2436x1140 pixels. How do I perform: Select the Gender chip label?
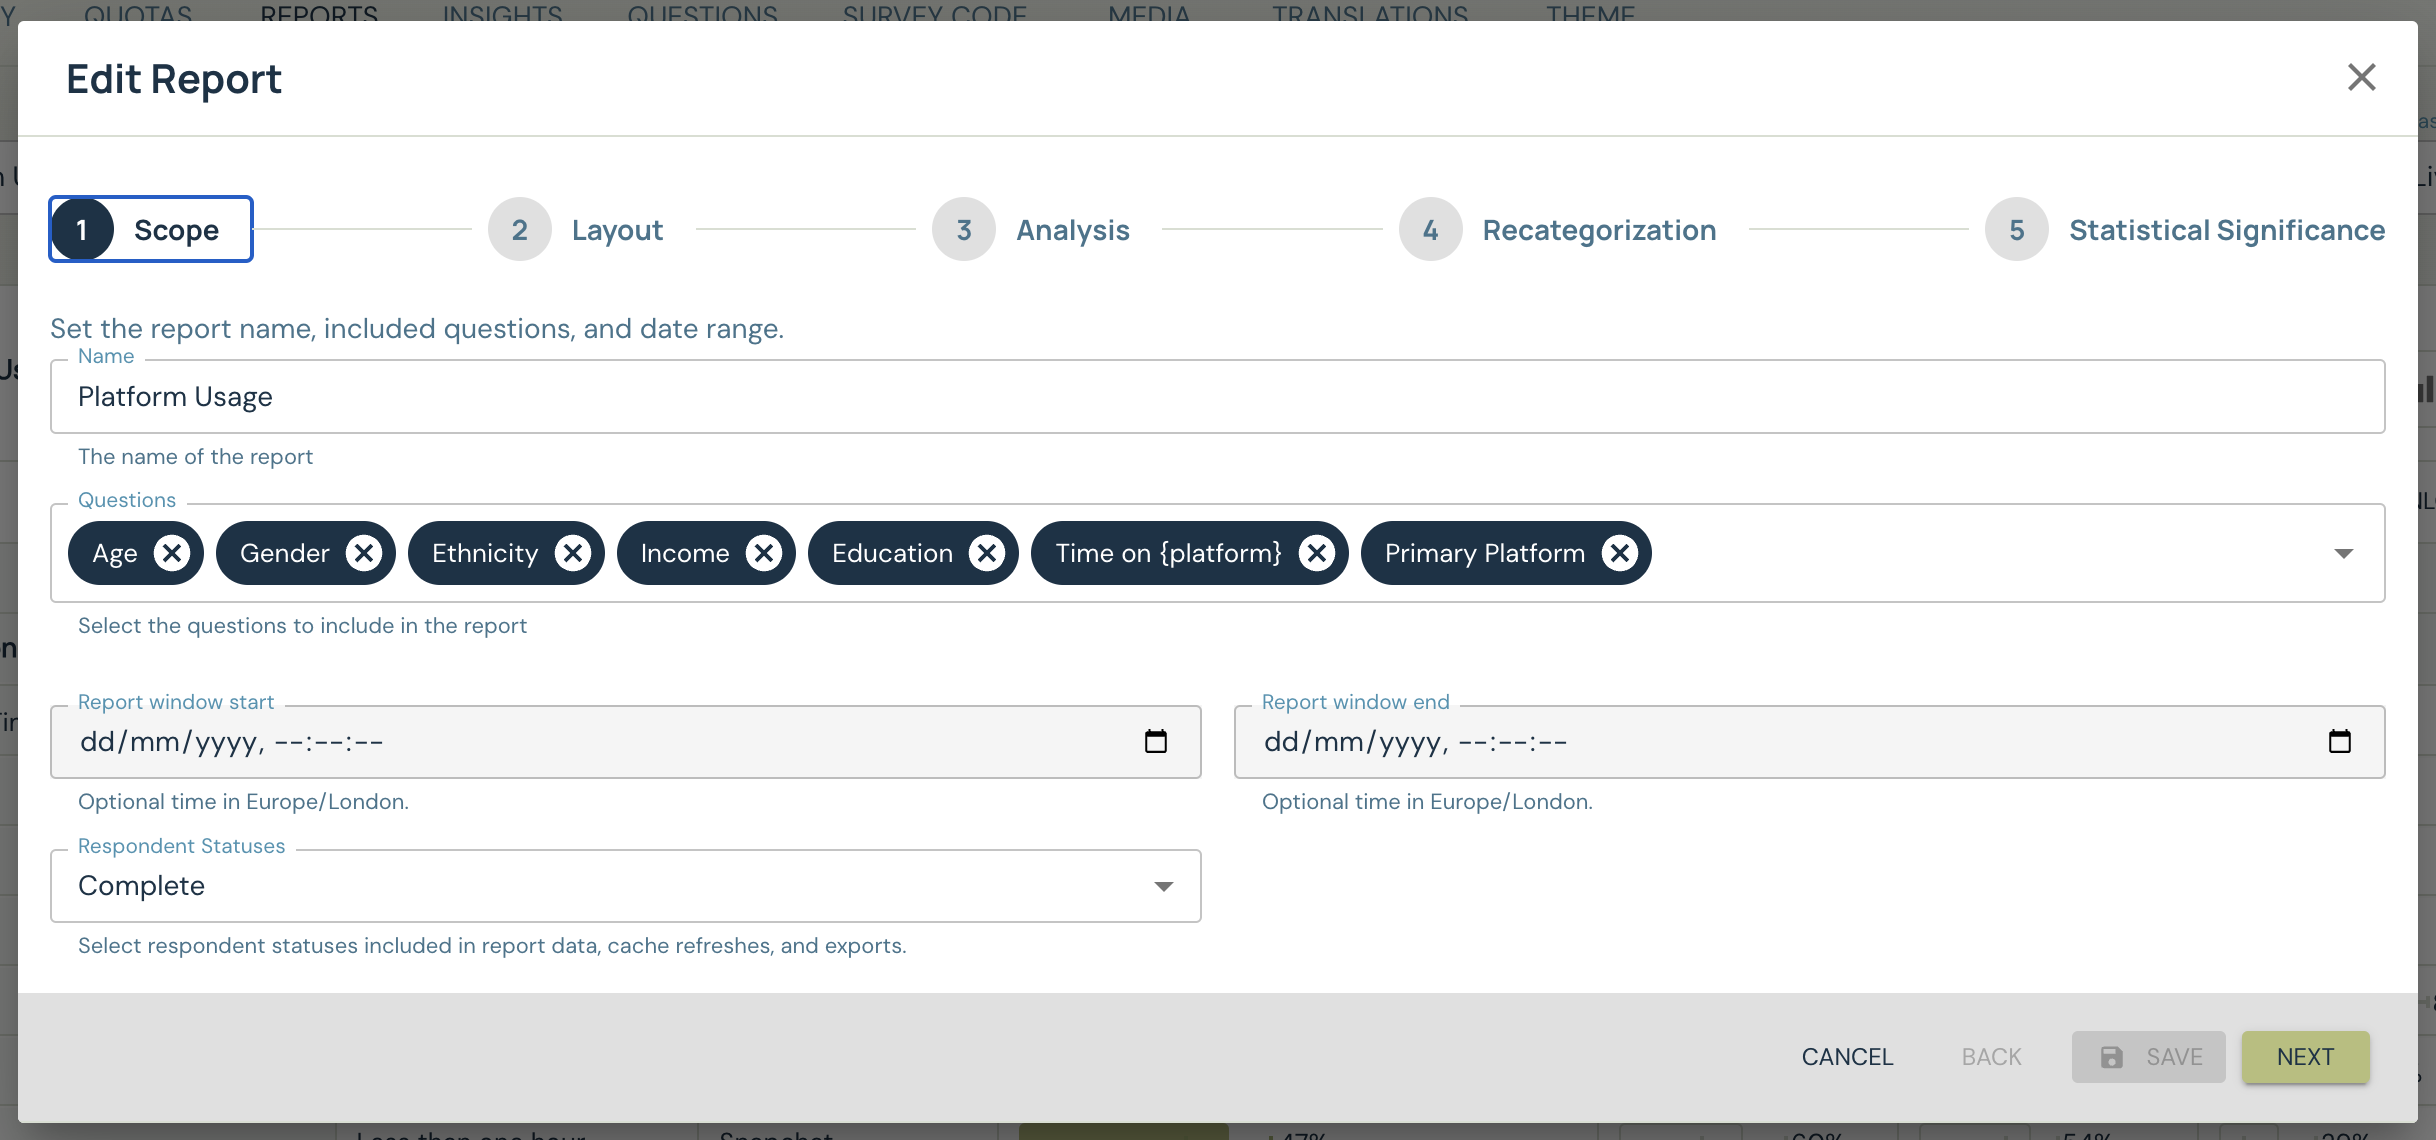pos(285,553)
